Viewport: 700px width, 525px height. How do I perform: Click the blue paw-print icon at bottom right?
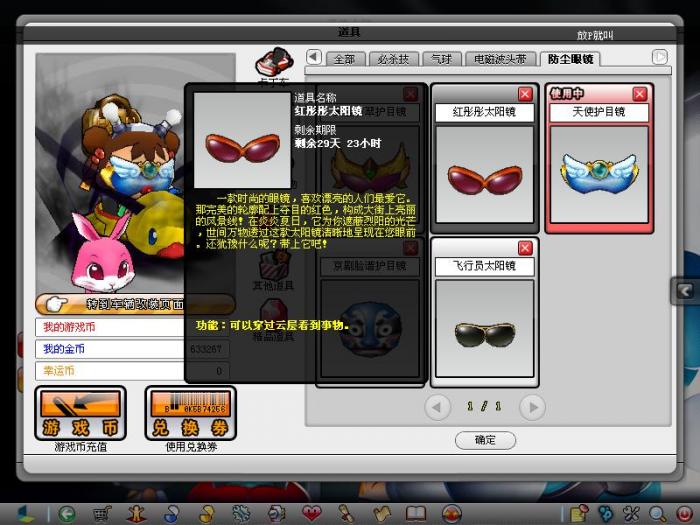coord(605,514)
